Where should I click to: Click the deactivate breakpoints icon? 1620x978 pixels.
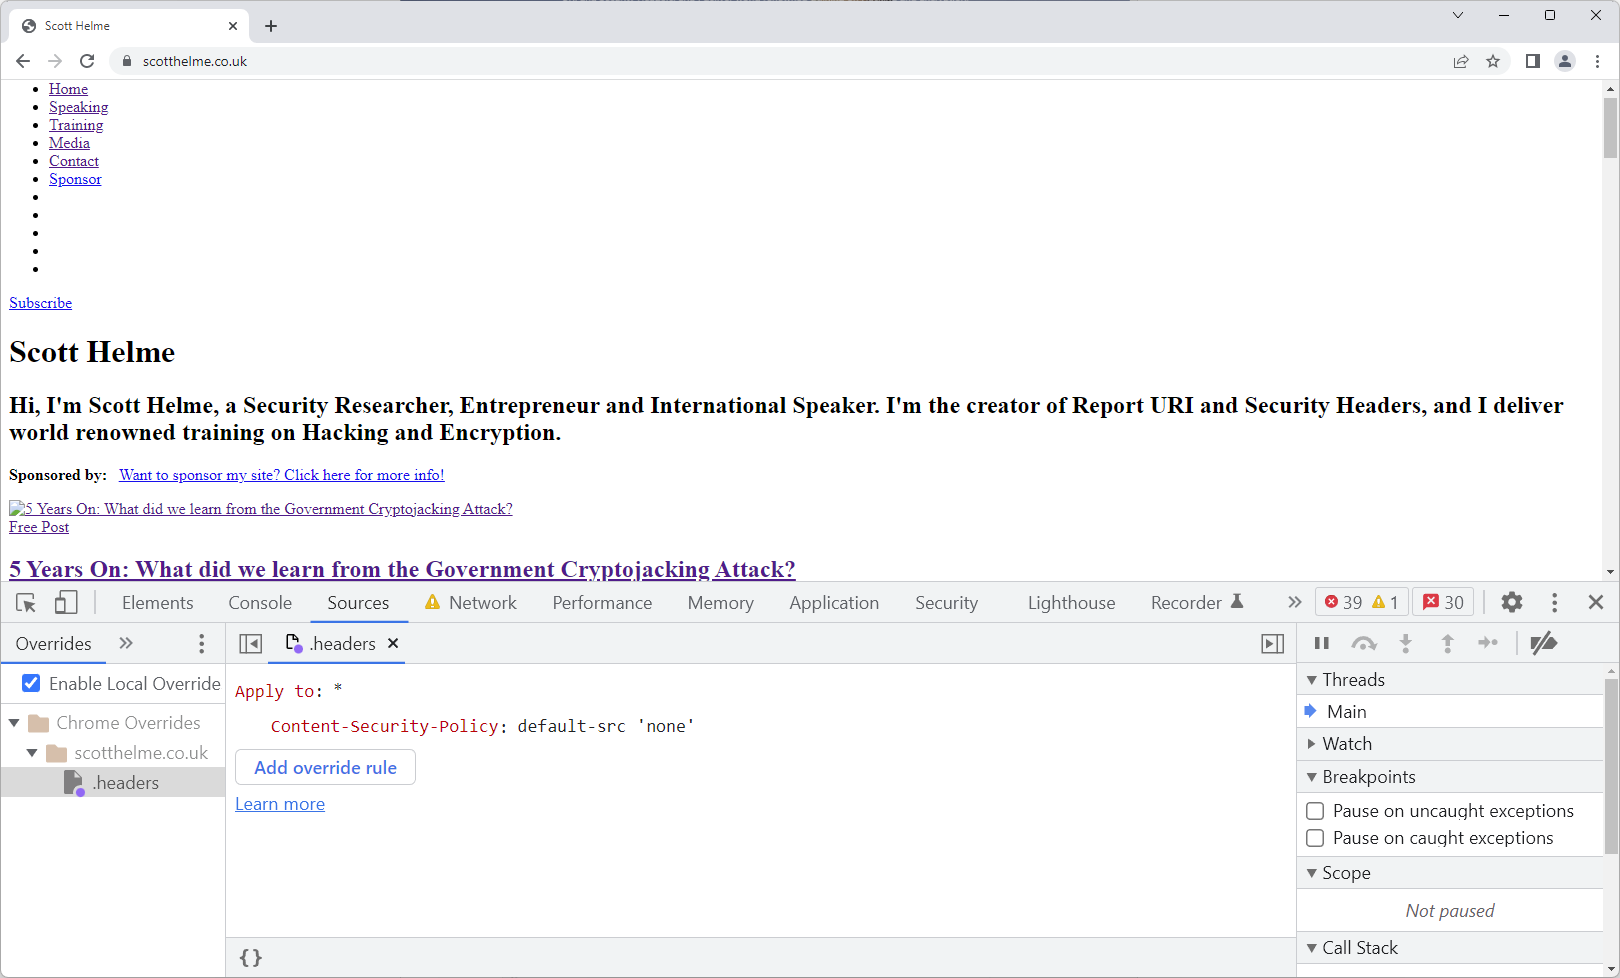click(1545, 643)
